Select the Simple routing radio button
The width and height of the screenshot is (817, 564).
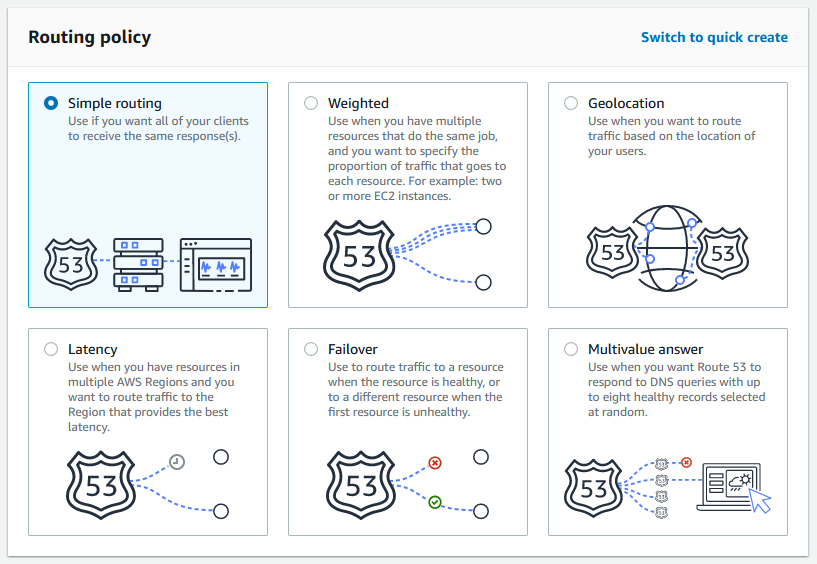[x=51, y=103]
